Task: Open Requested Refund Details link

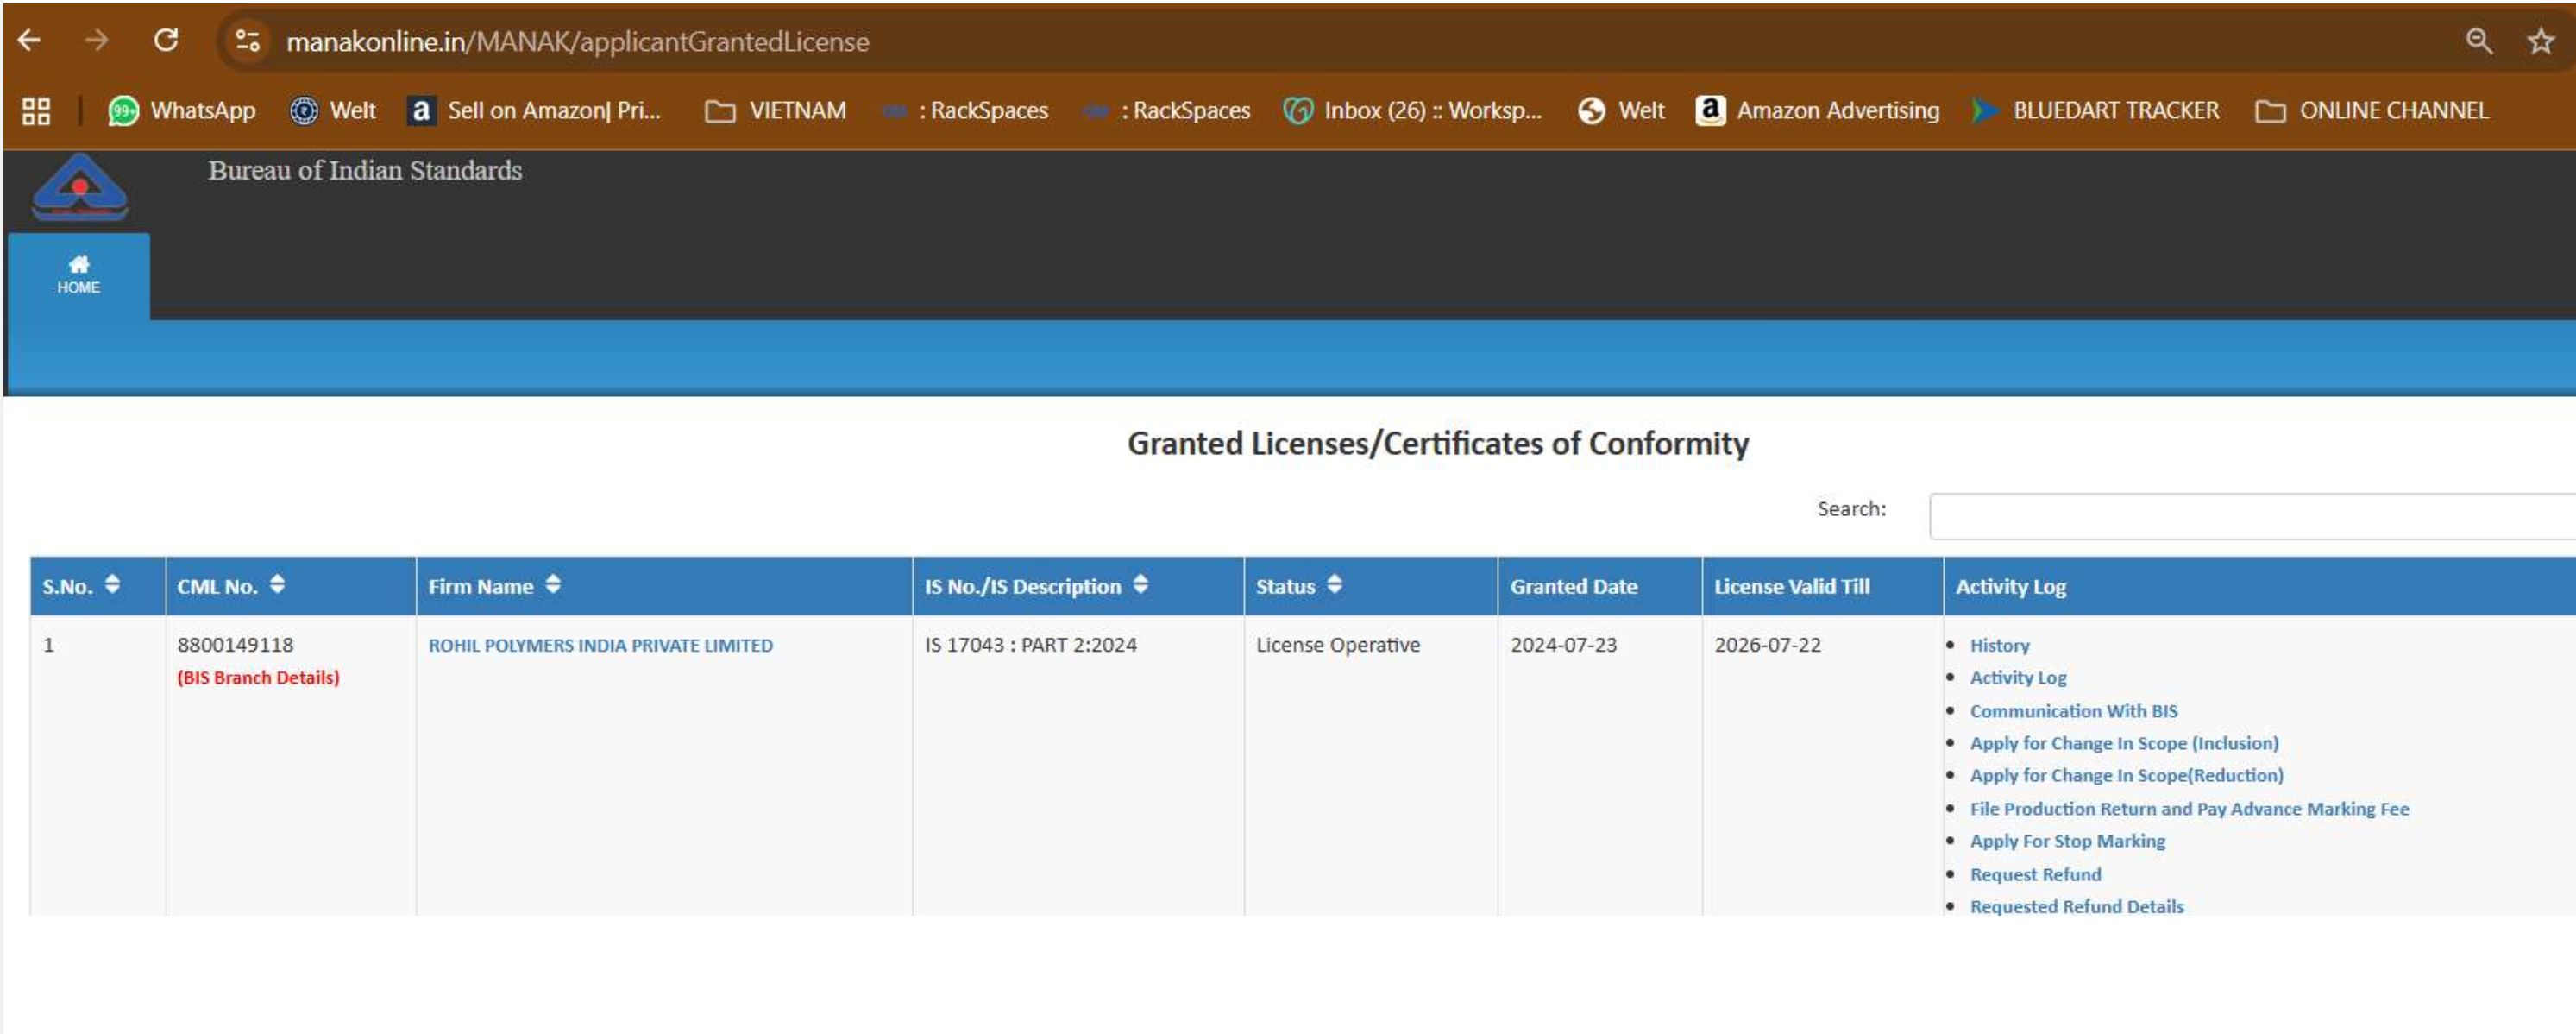Action: [x=2076, y=907]
